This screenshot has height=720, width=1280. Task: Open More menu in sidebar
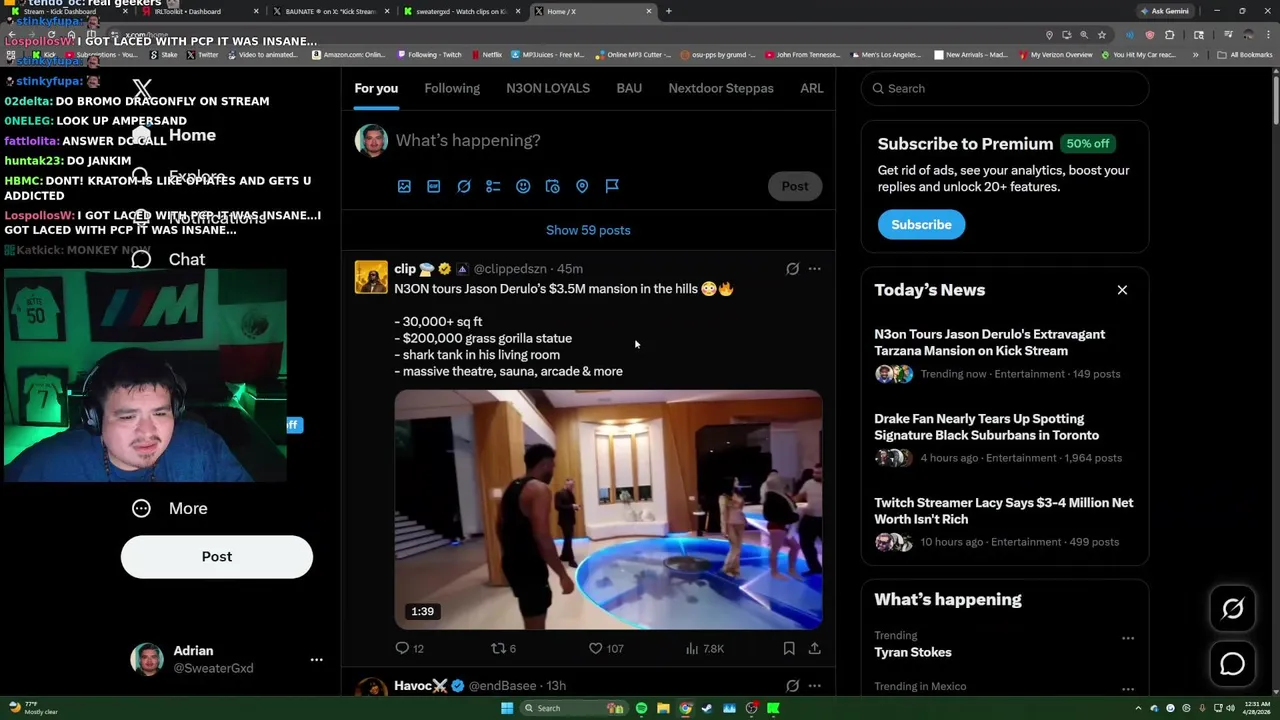pyautogui.click(x=170, y=508)
